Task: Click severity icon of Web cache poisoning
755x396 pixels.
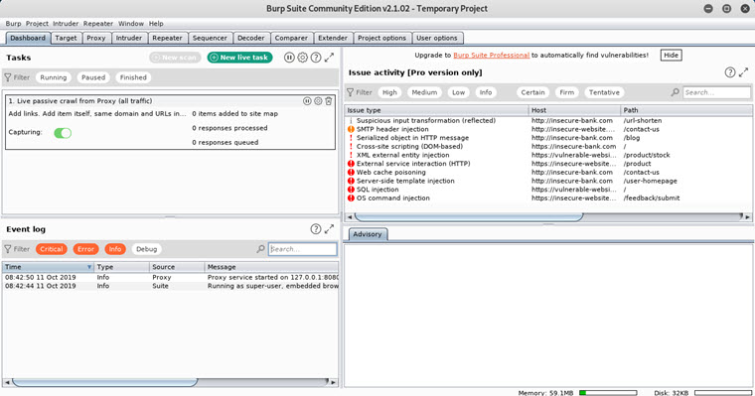Action: 351,172
